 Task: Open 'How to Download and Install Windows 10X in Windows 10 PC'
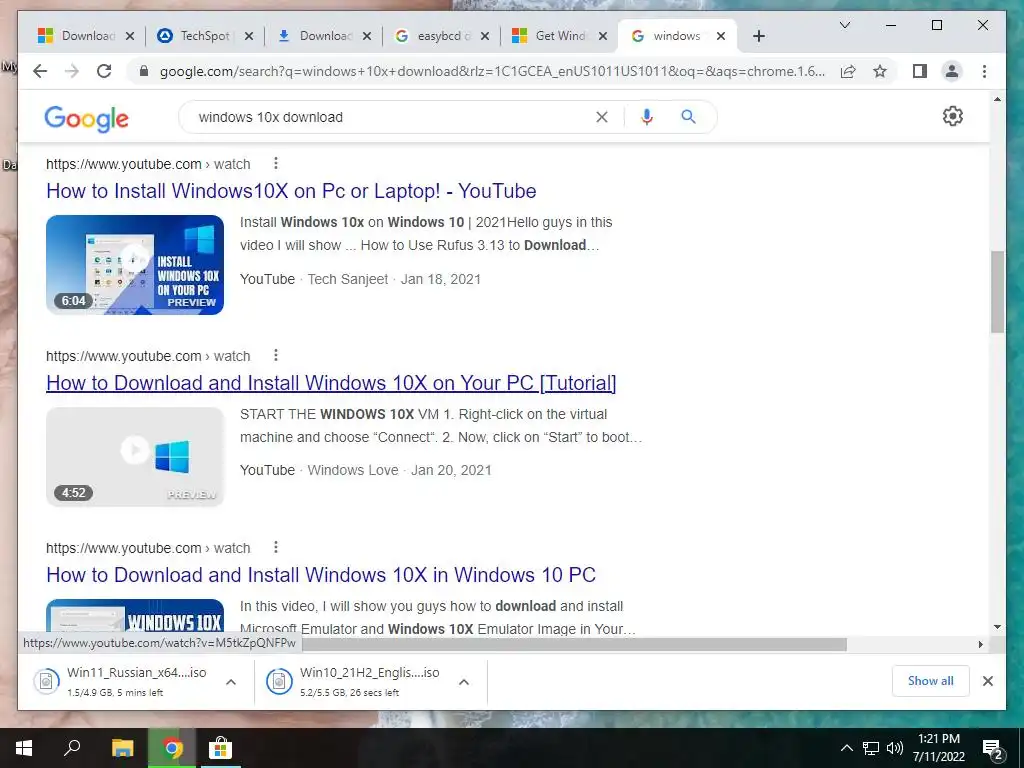click(x=321, y=575)
